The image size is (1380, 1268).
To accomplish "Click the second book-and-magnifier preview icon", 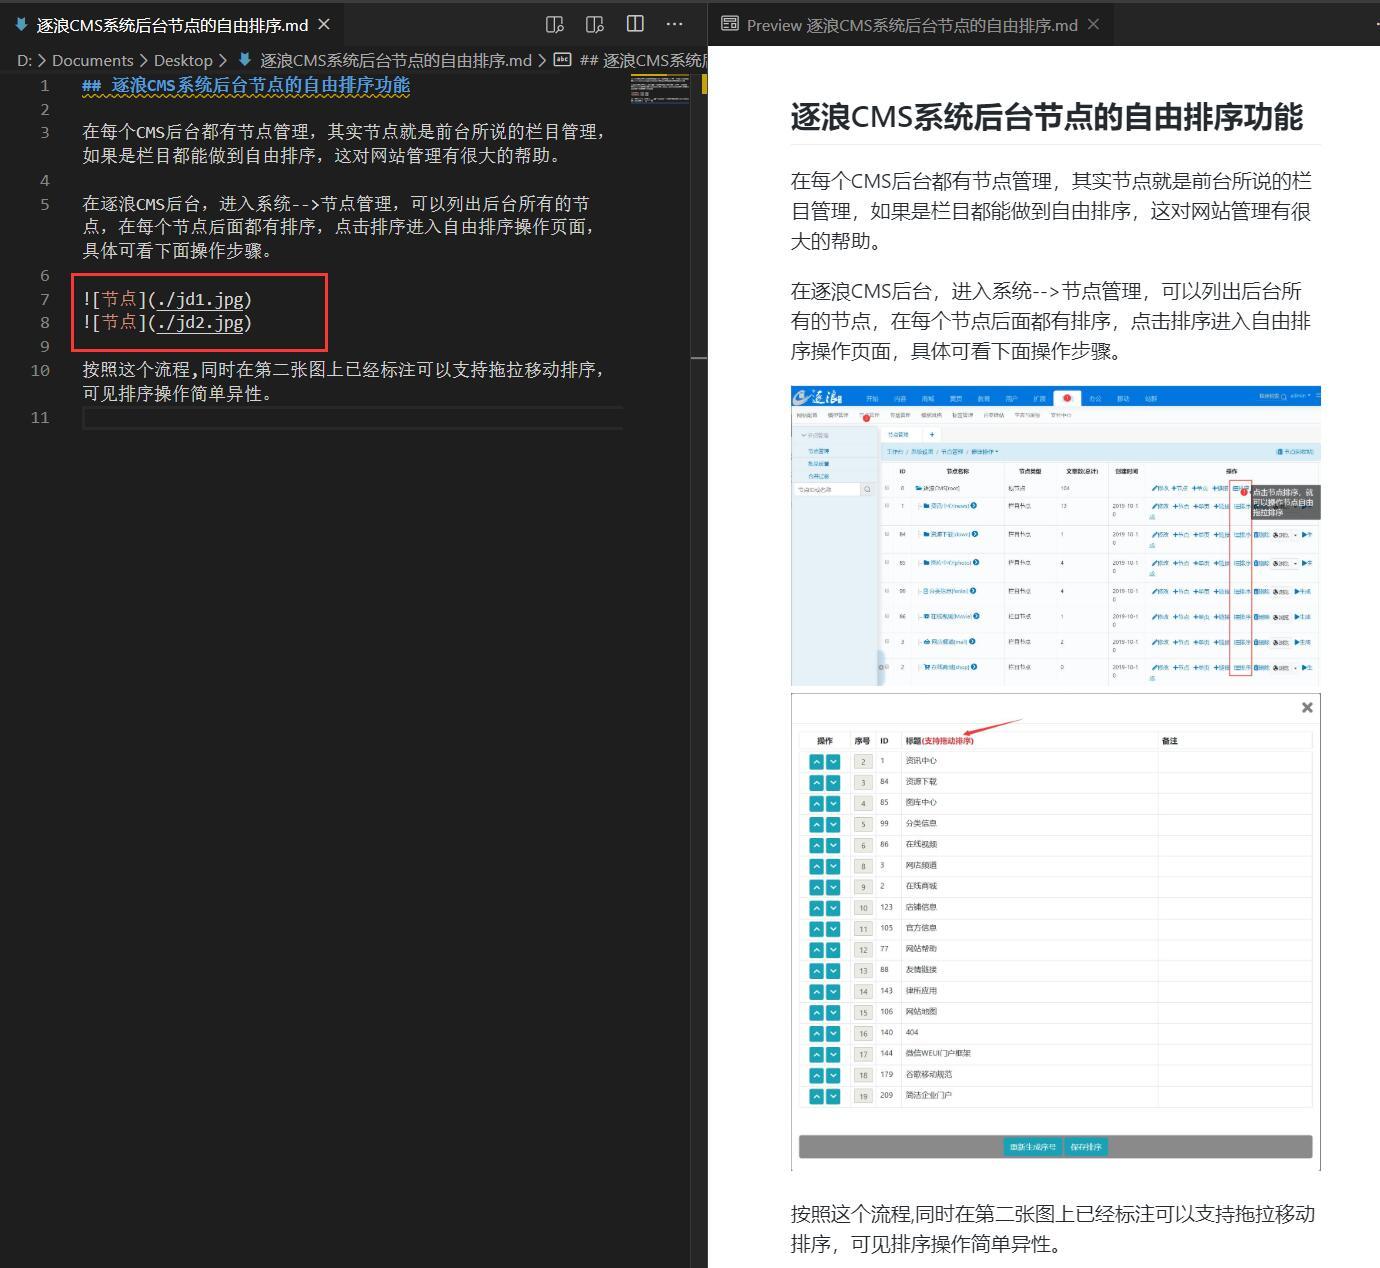I will (x=595, y=24).
